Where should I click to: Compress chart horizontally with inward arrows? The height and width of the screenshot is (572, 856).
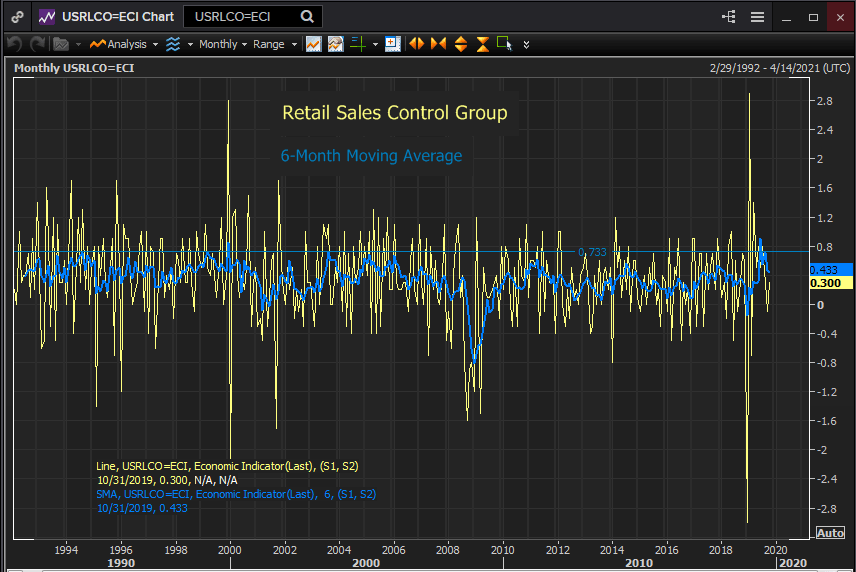[438, 44]
